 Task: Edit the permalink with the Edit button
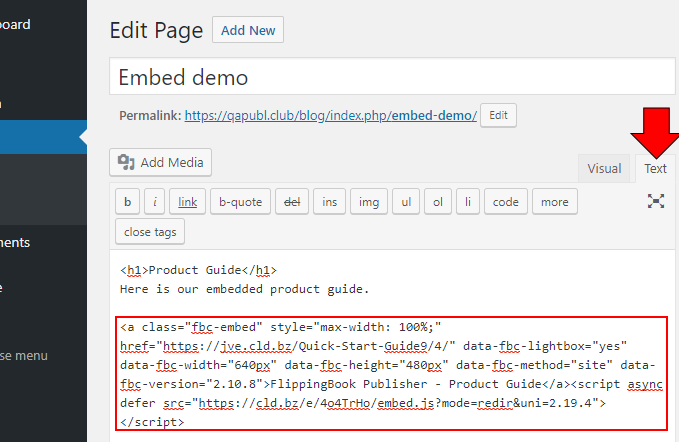[x=498, y=115]
